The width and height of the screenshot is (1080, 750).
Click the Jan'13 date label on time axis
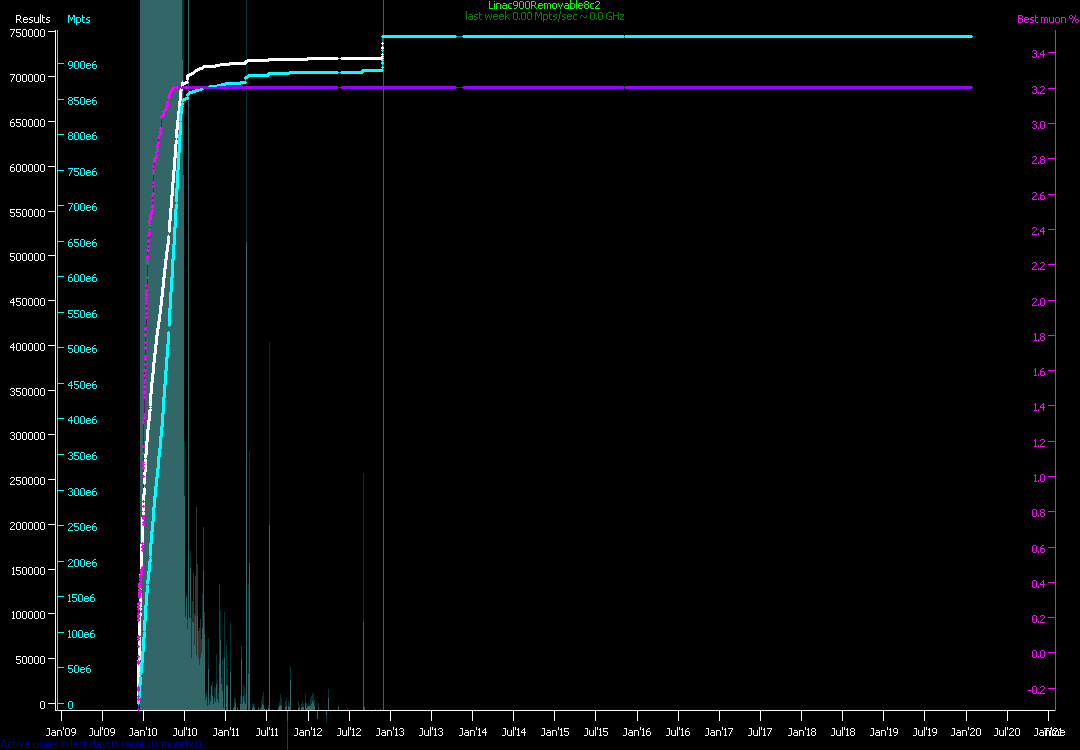tap(390, 732)
